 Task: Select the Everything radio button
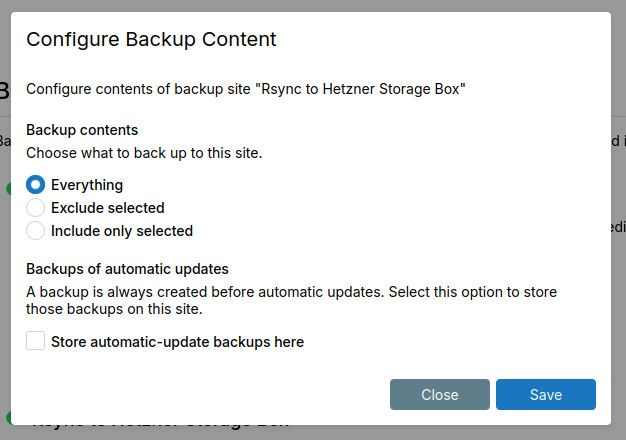(x=36, y=185)
